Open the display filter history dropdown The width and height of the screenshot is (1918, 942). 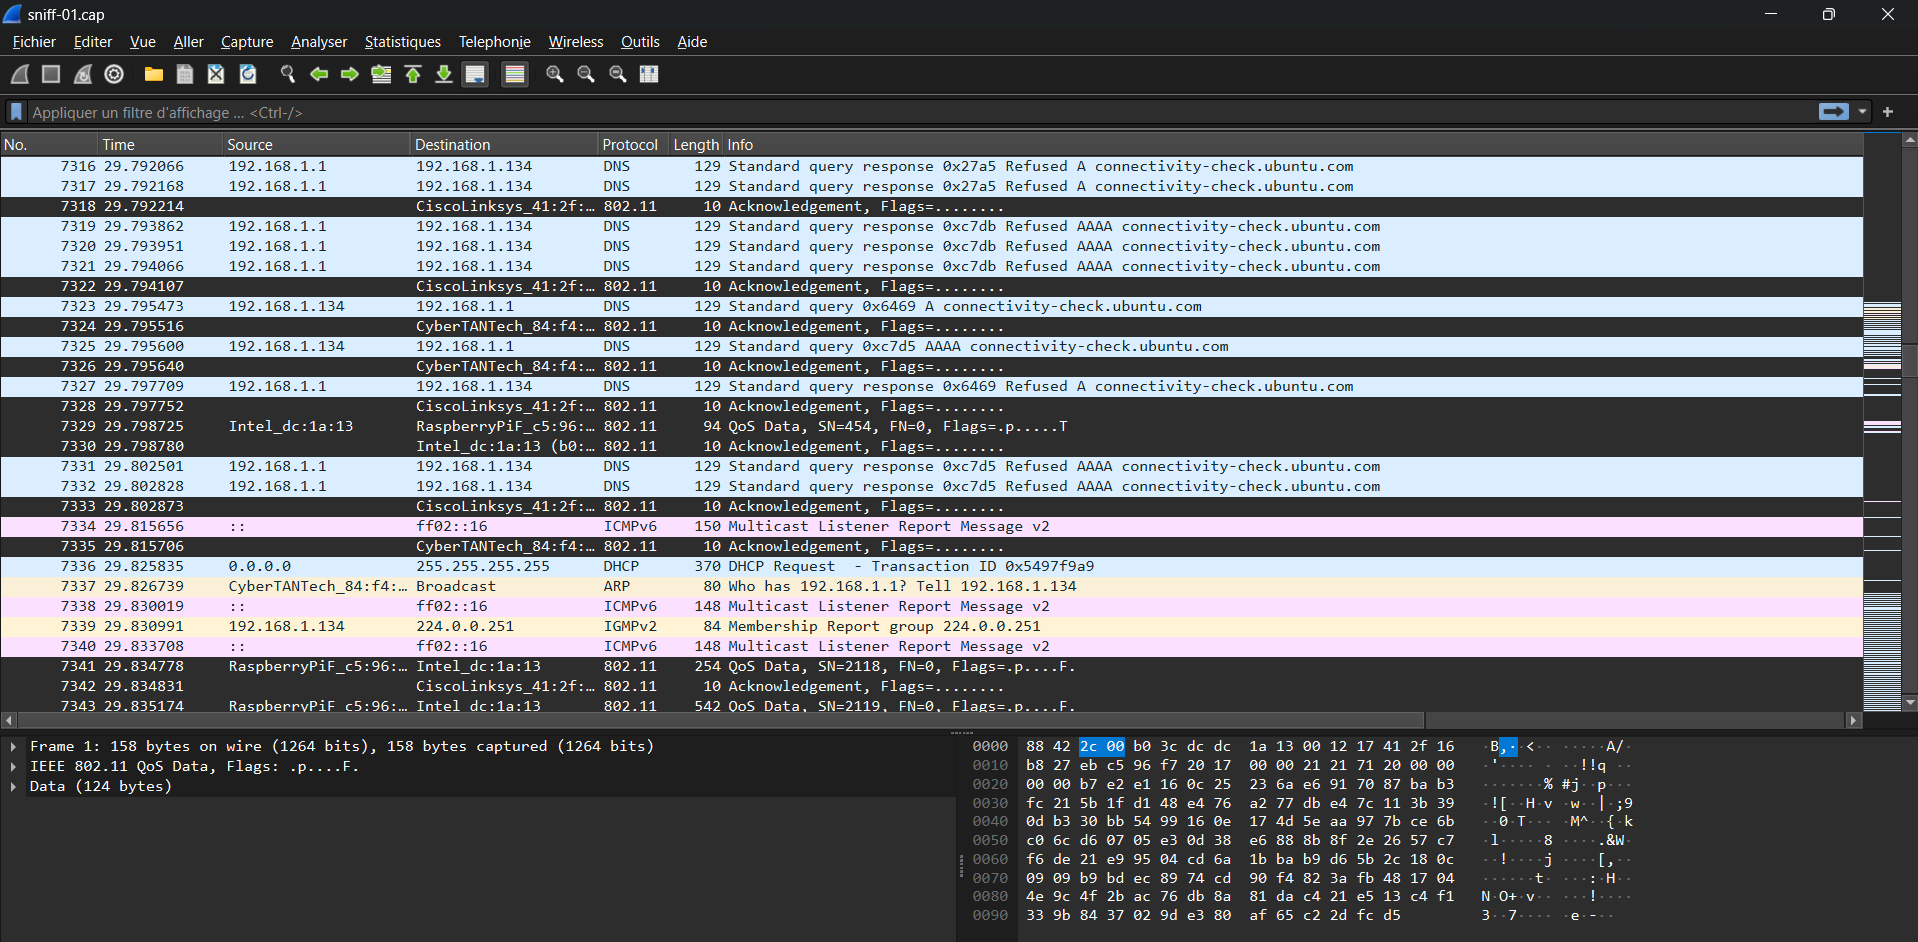[1862, 112]
